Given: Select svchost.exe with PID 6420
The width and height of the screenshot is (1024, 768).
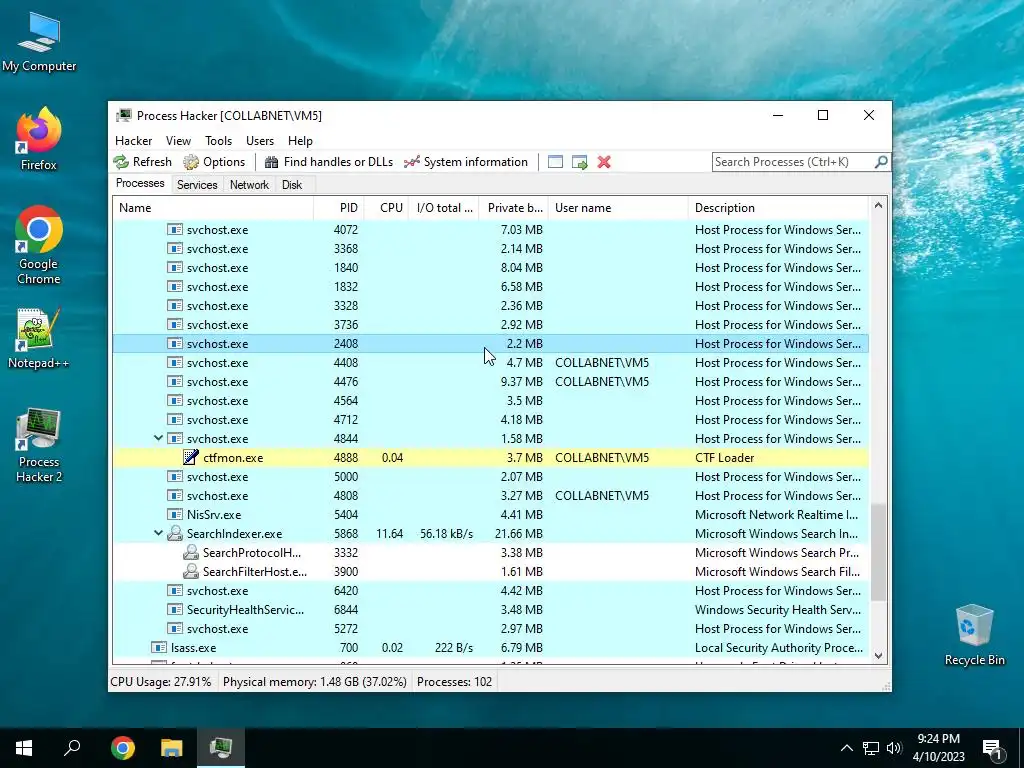Looking at the screenshot, I should (x=490, y=590).
